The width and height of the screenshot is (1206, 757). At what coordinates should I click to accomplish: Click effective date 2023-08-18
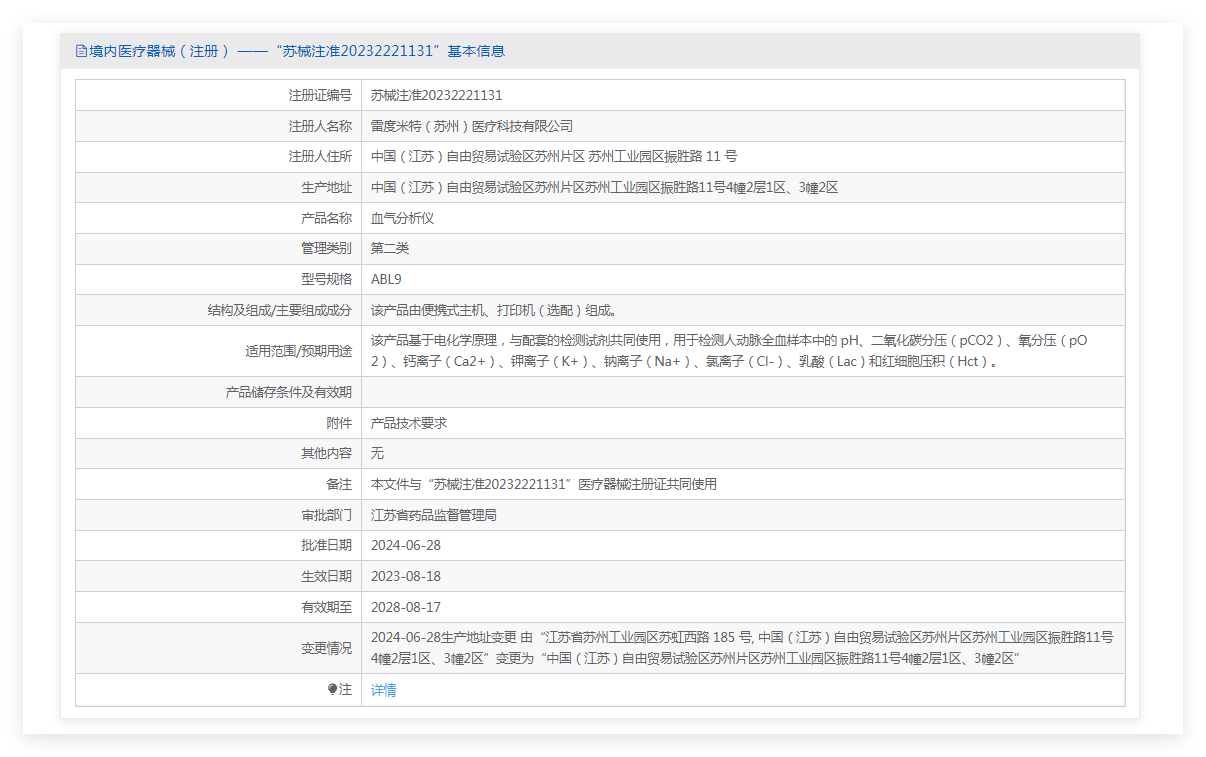click(x=406, y=577)
